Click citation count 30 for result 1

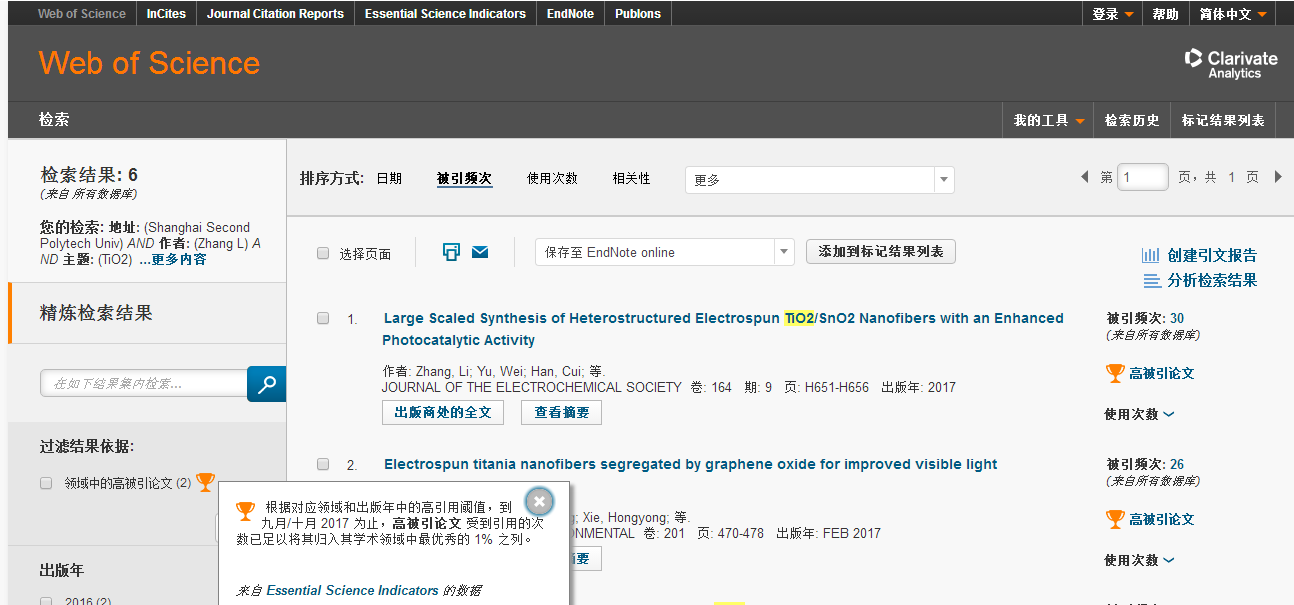click(x=1177, y=318)
